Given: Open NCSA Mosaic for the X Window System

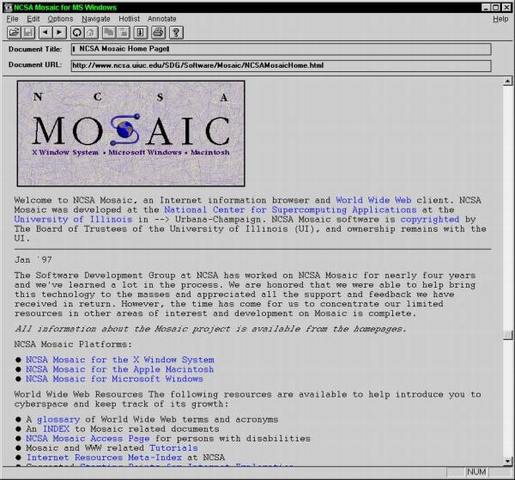Looking at the screenshot, I should (x=120, y=360).
